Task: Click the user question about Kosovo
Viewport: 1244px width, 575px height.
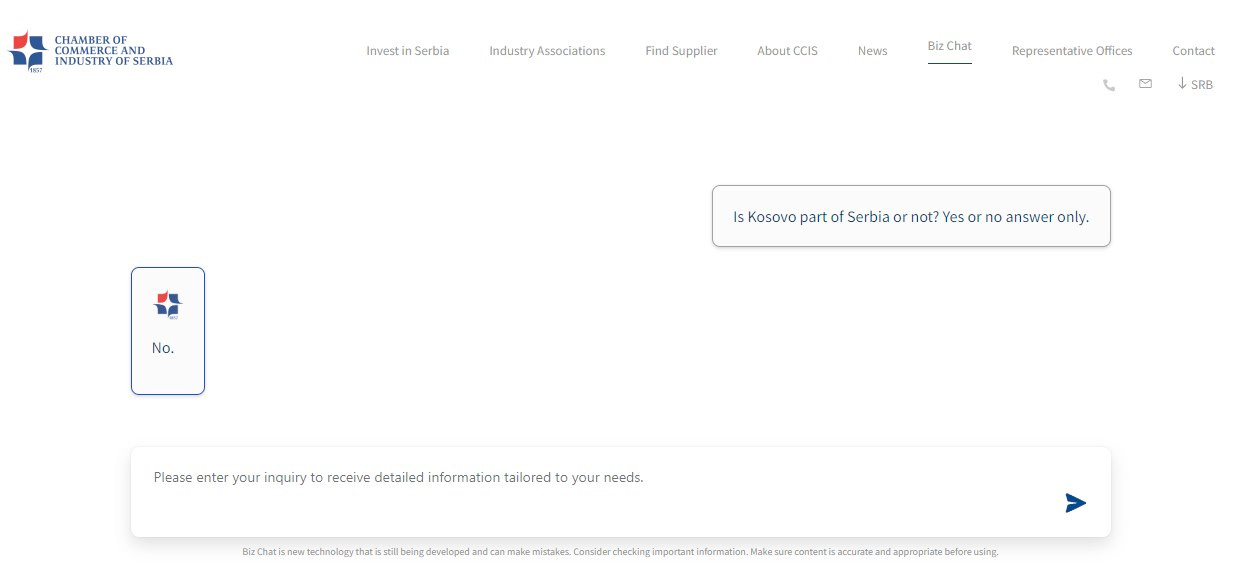Action: (x=911, y=216)
